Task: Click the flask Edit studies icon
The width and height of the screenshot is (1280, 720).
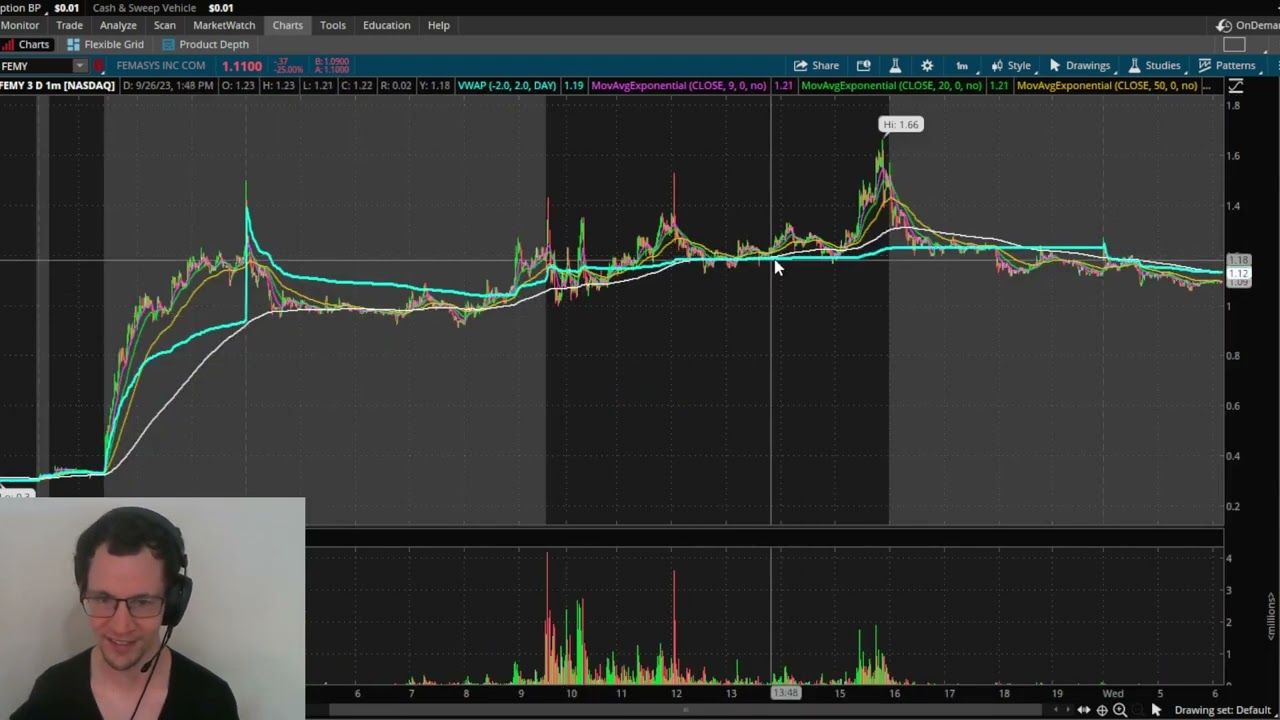Action: click(x=895, y=66)
